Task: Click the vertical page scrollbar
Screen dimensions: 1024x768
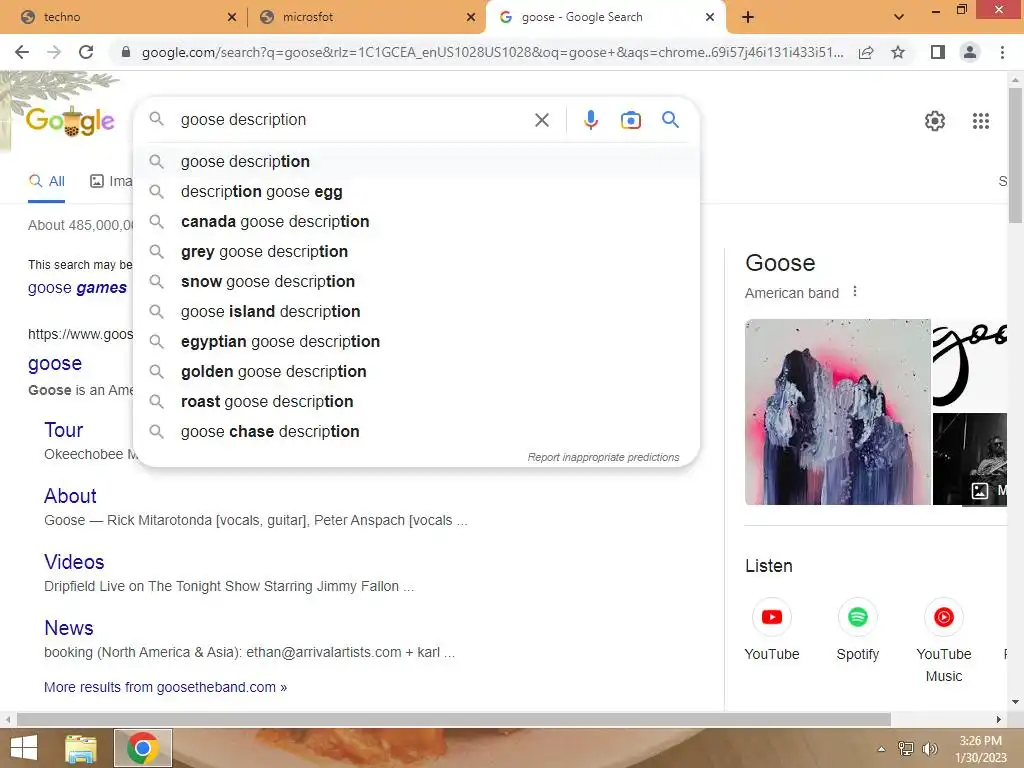Action: point(1015,155)
